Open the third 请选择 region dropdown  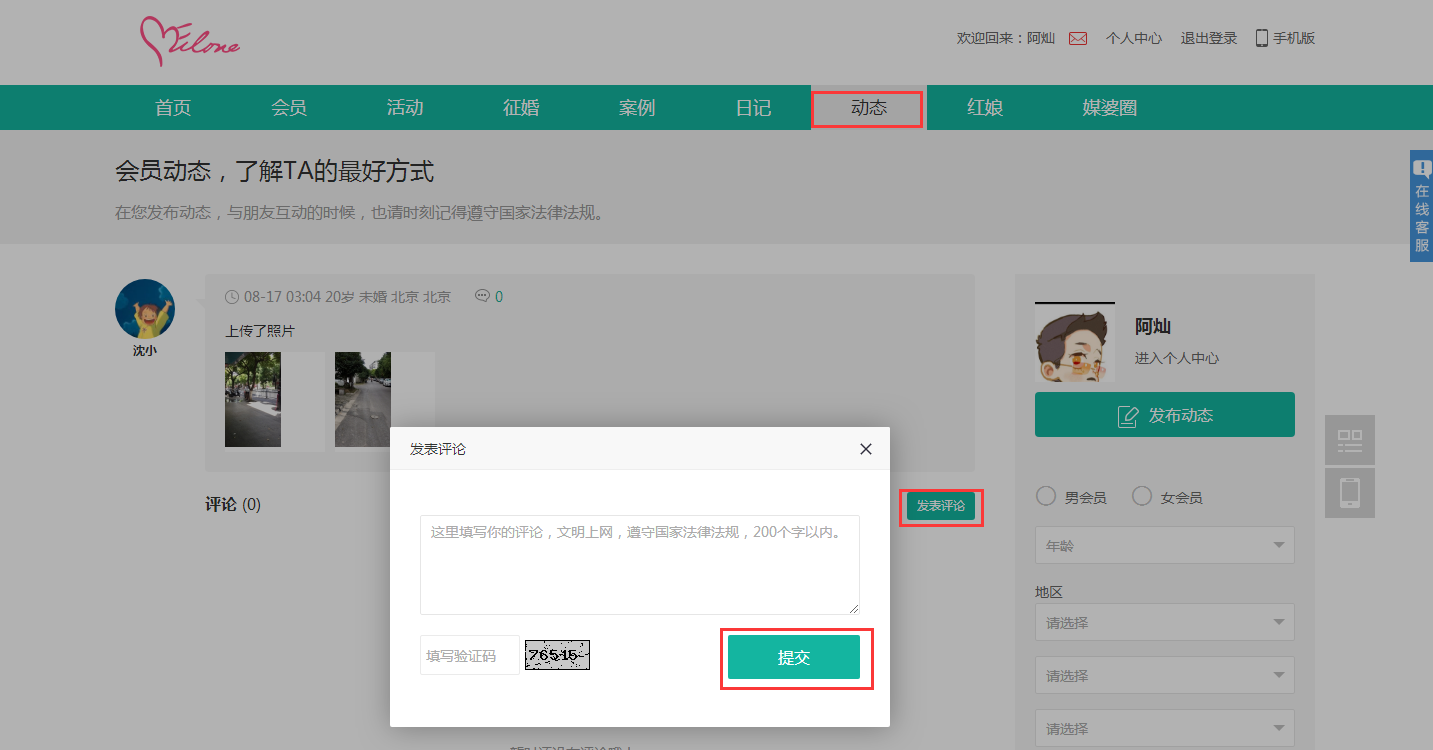click(x=1165, y=728)
